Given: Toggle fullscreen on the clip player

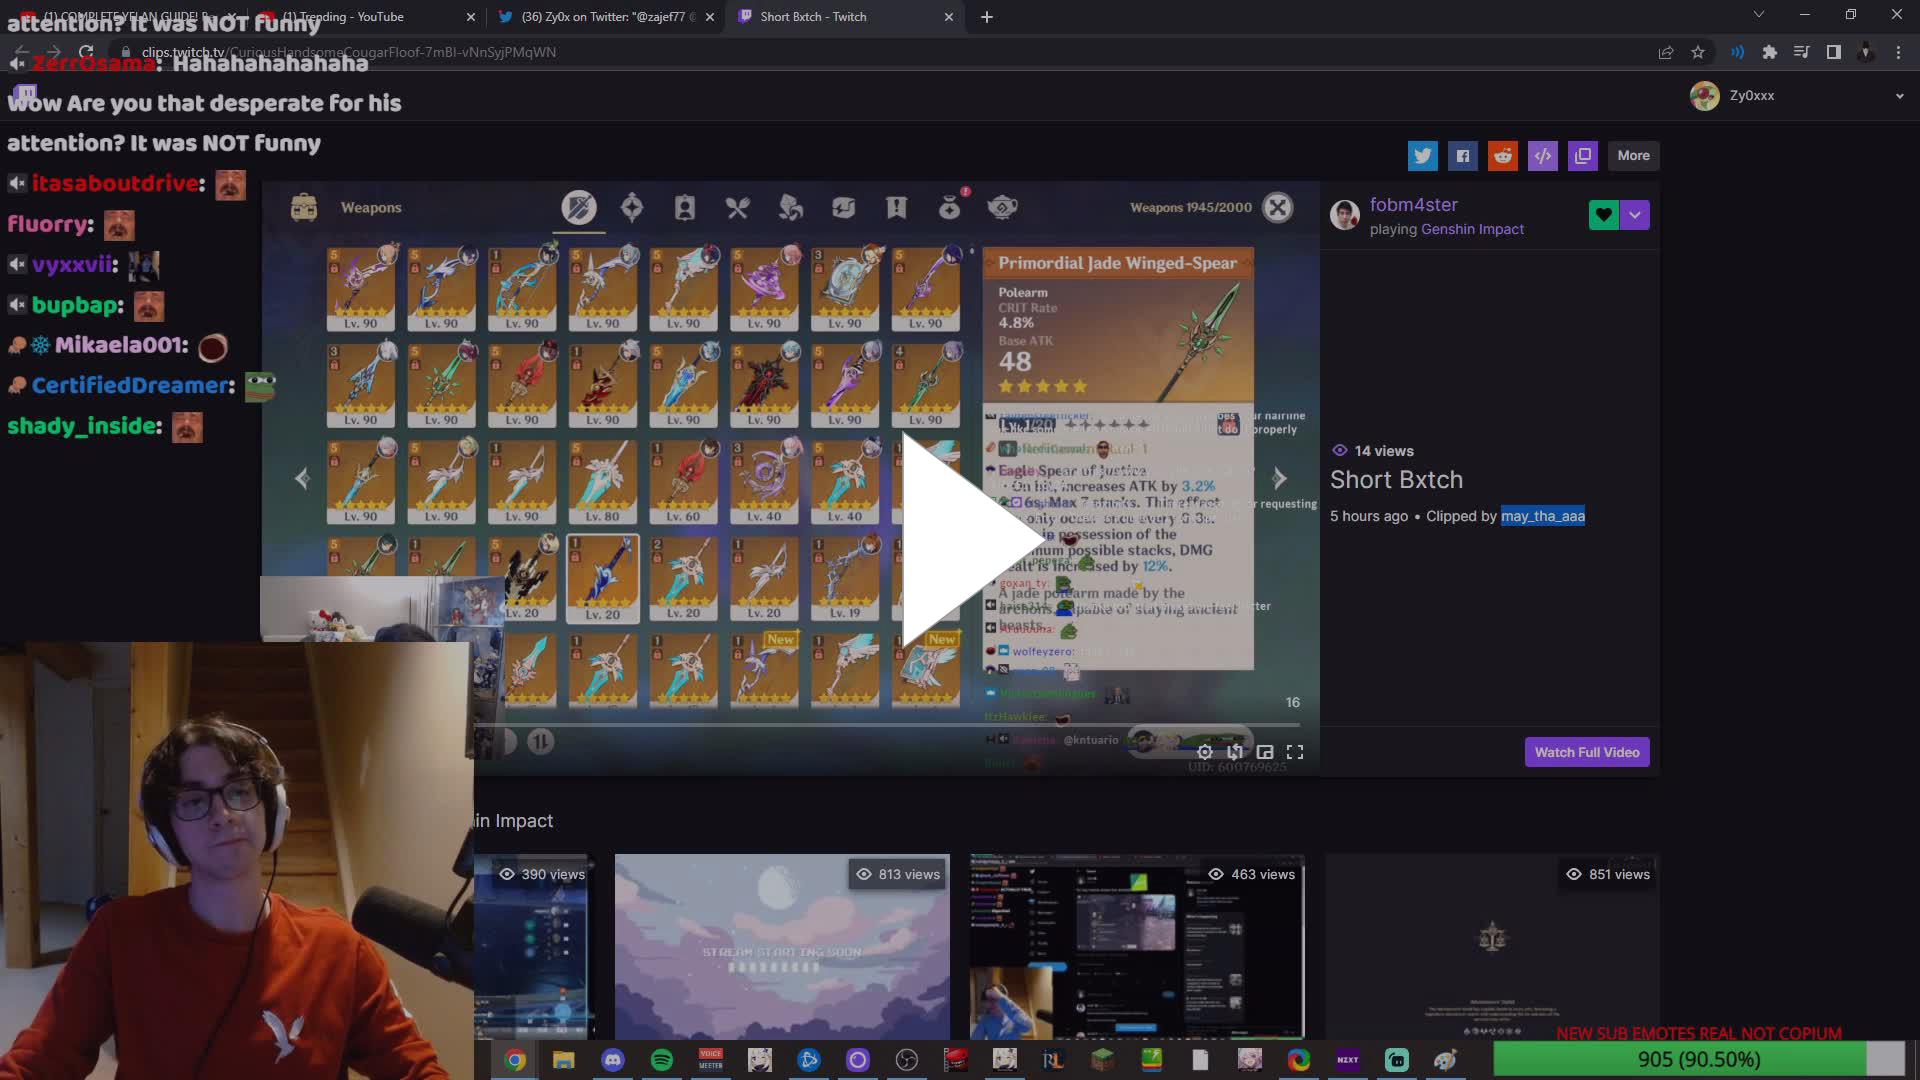Looking at the screenshot, I should (1296, 751).
